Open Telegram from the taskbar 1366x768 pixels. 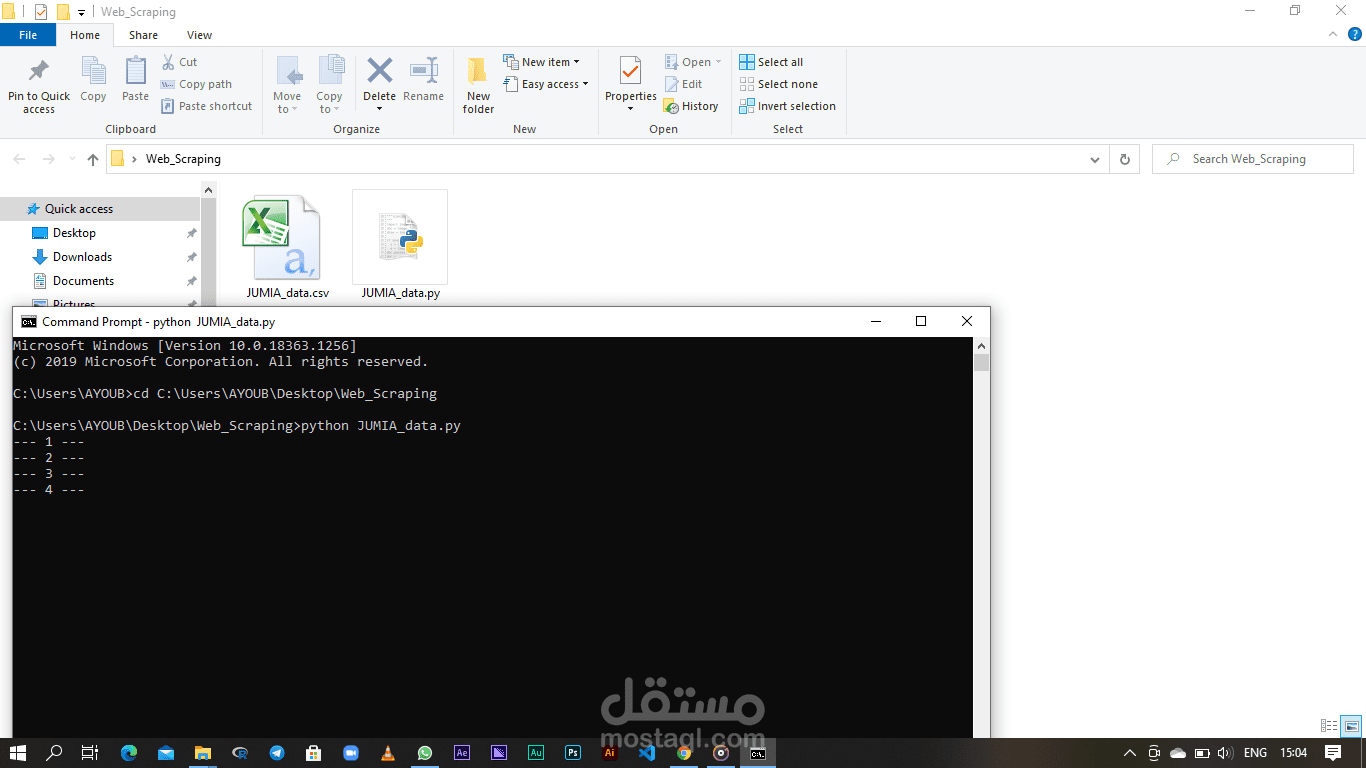(x=276, y=753)
